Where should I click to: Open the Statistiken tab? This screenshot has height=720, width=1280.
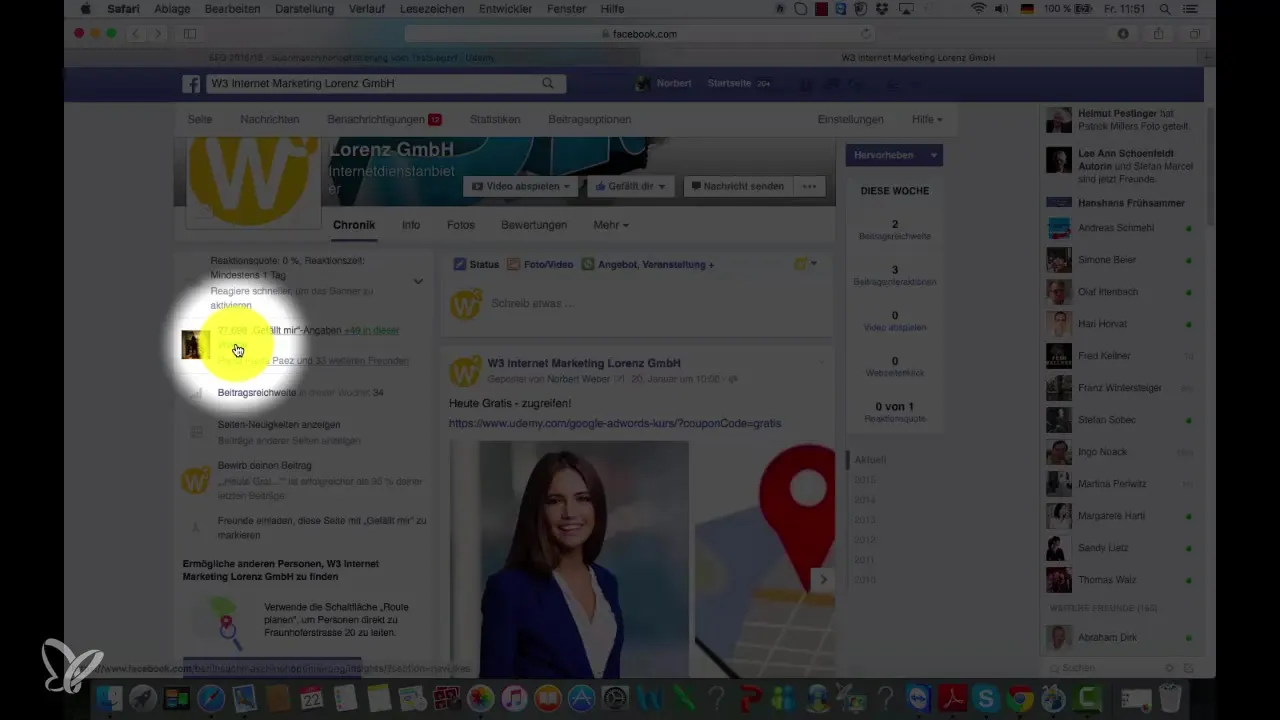tap(495, 119)
